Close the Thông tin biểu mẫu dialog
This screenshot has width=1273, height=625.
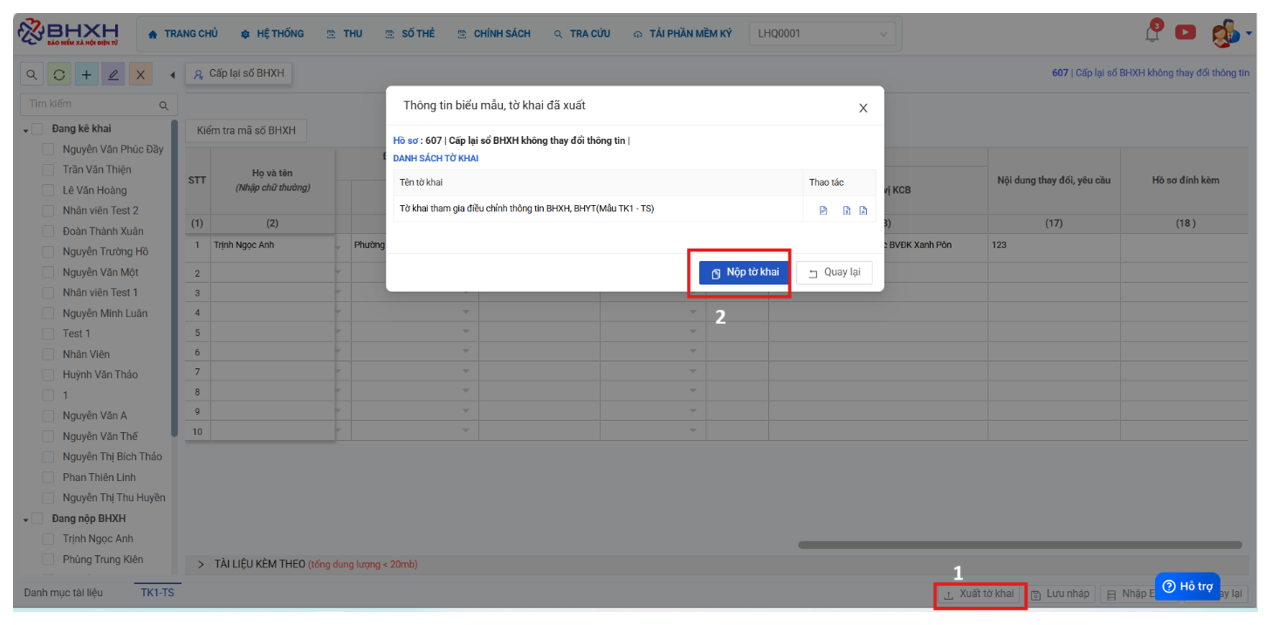click(x=863, y=108)
